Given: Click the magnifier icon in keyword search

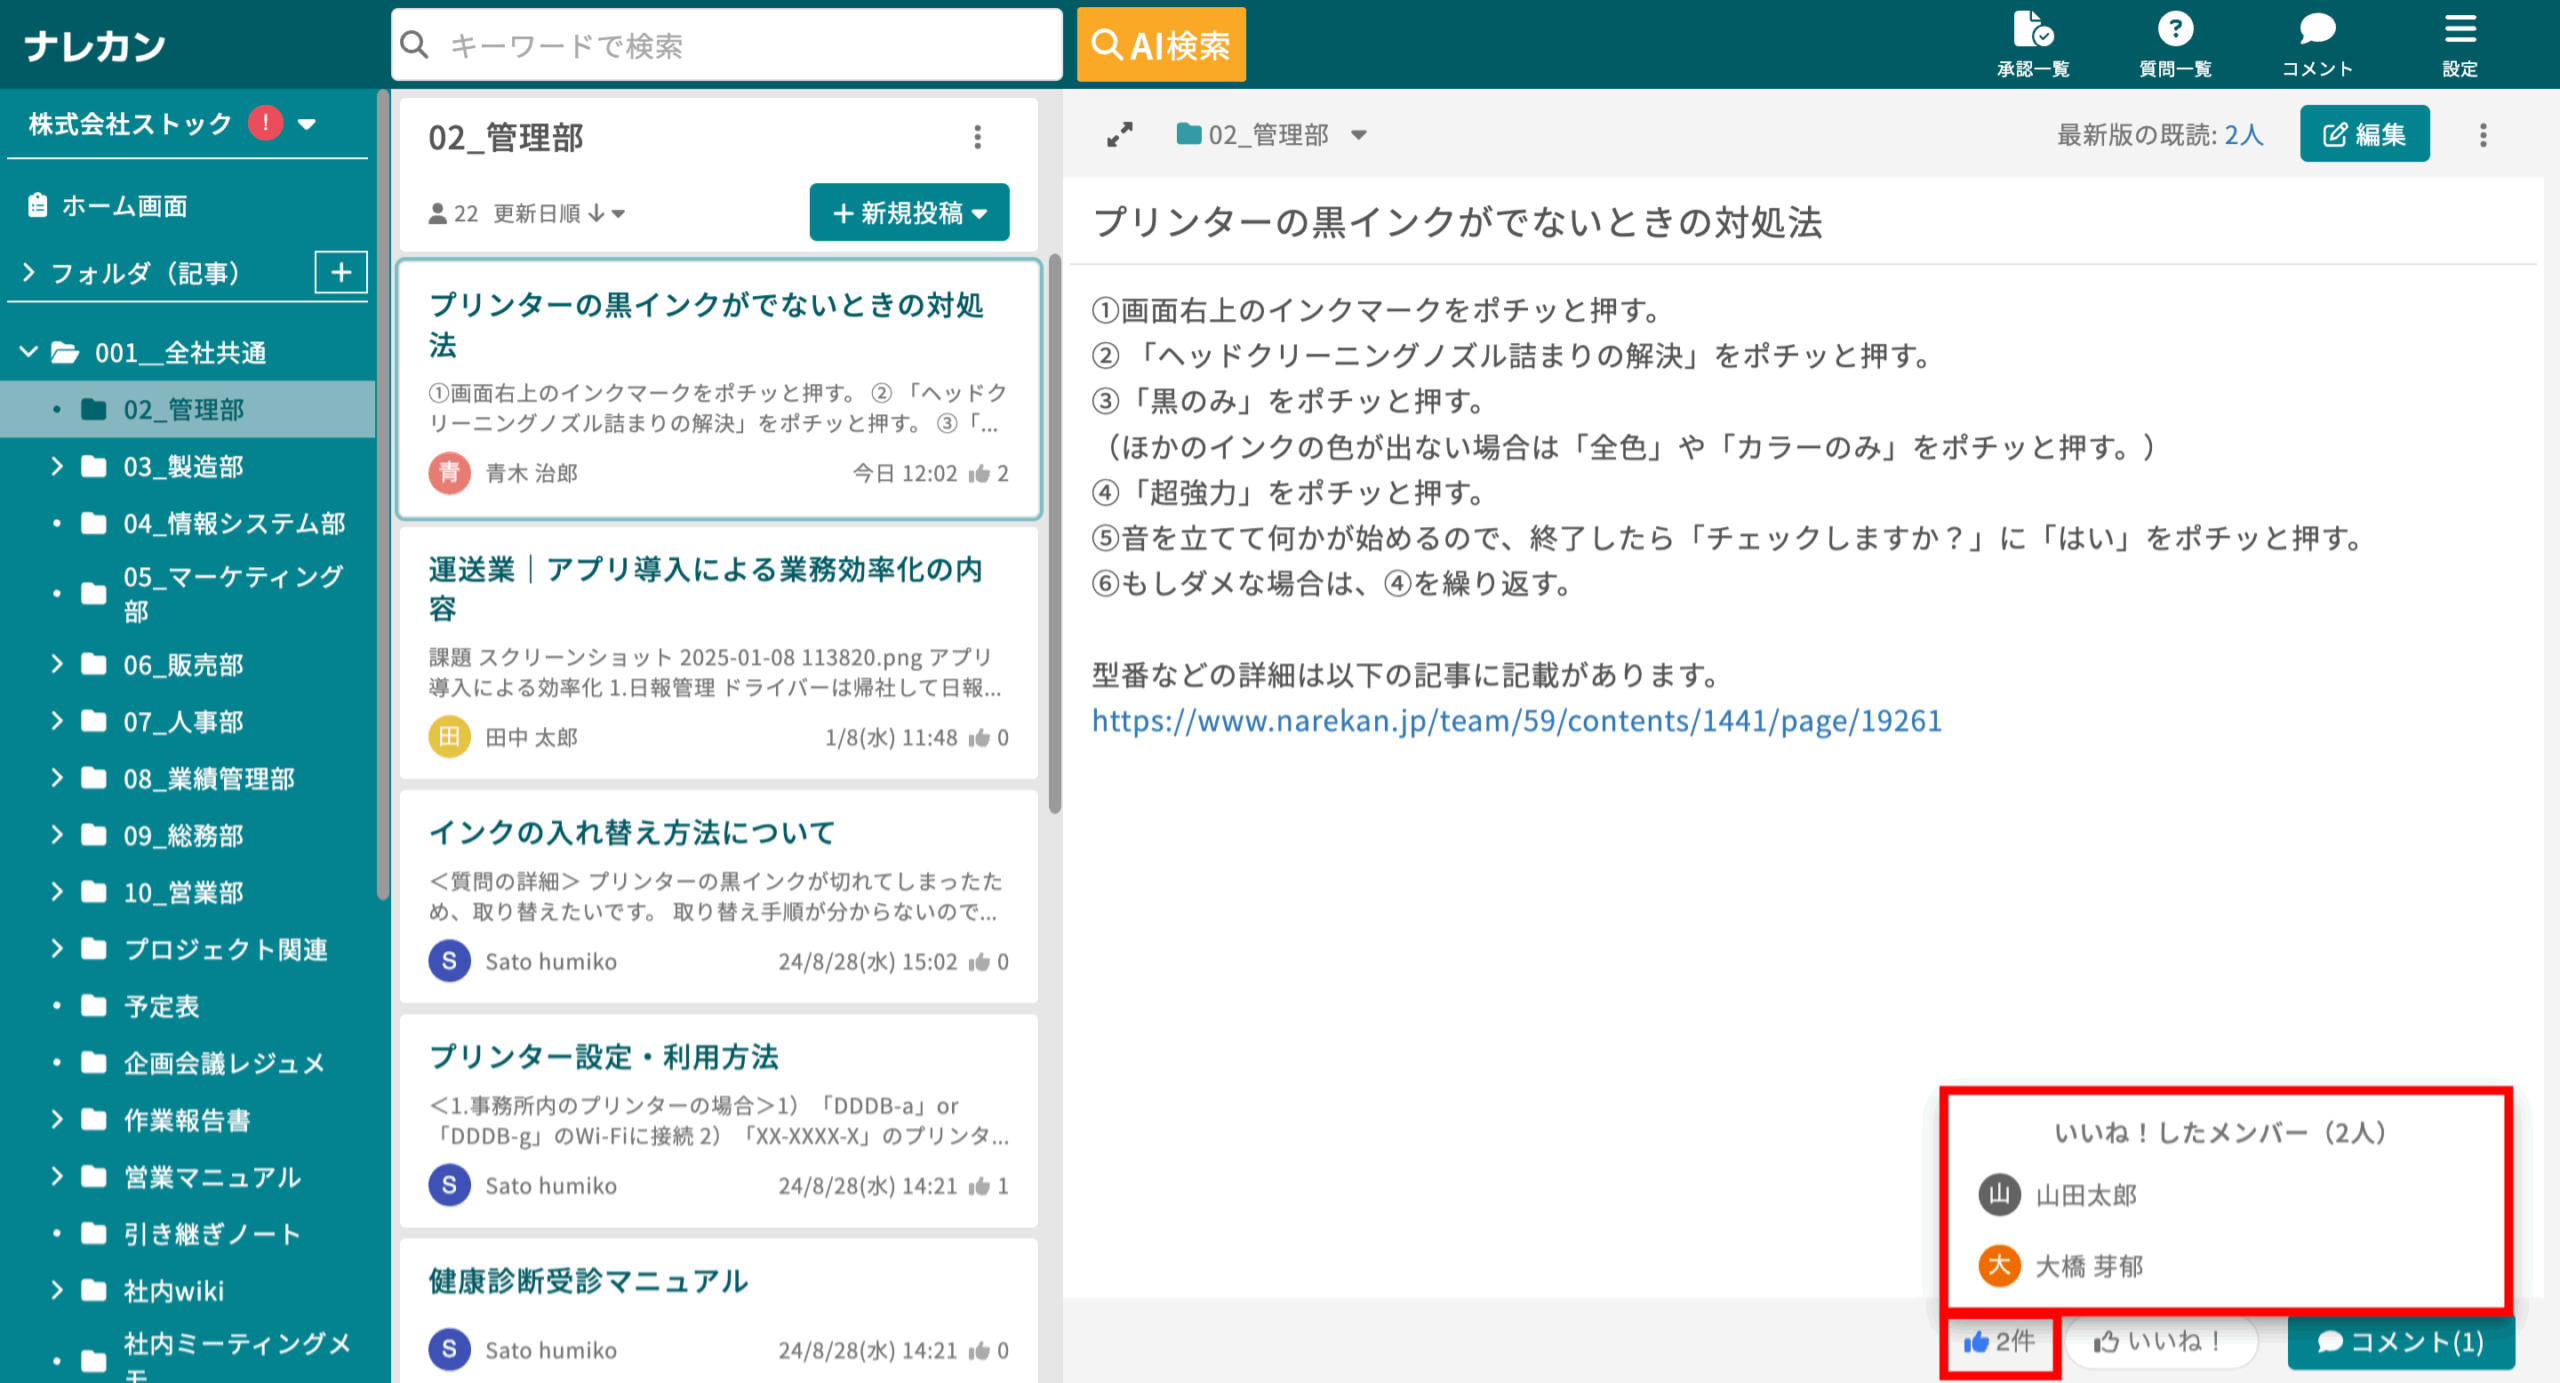Looking at the screenshot, I should 414,45.
